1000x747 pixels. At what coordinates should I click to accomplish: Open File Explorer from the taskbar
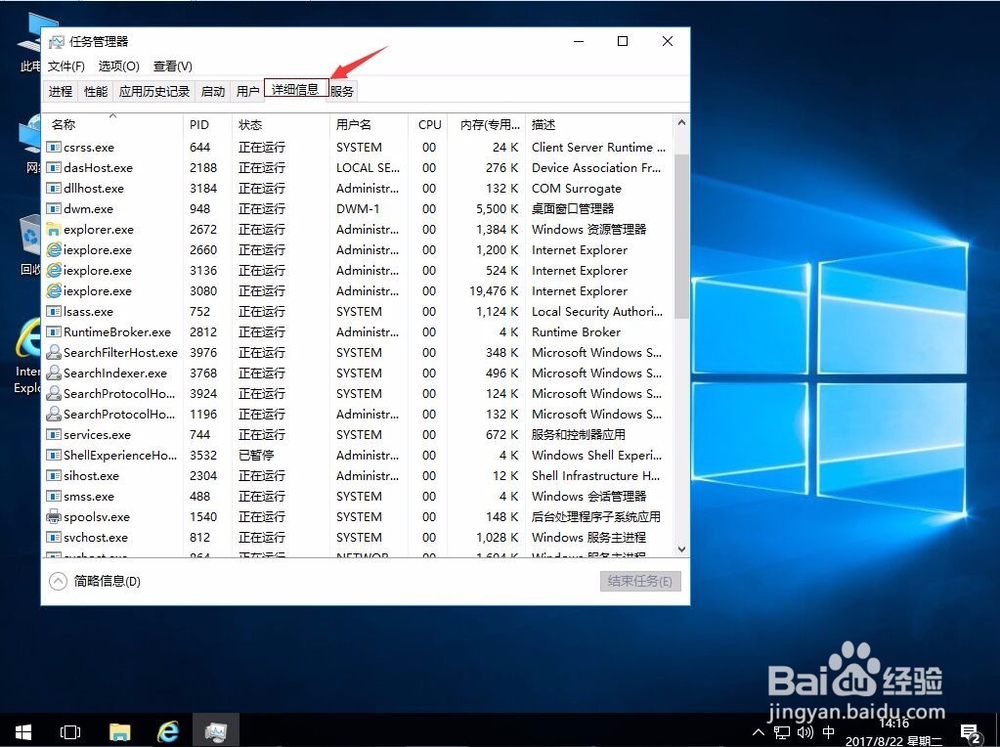tap(120, 731)
